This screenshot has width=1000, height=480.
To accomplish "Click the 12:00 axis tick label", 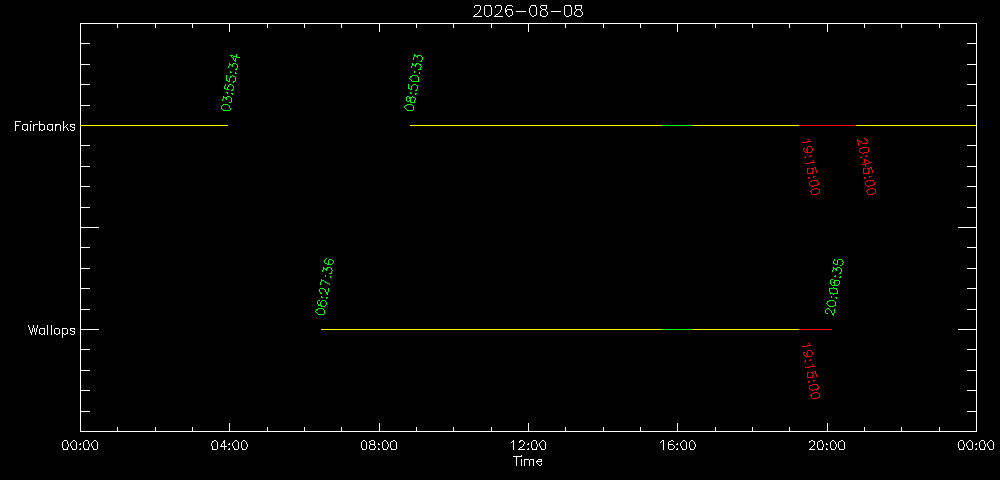I will pyautogui.click(x=528, y=445).
